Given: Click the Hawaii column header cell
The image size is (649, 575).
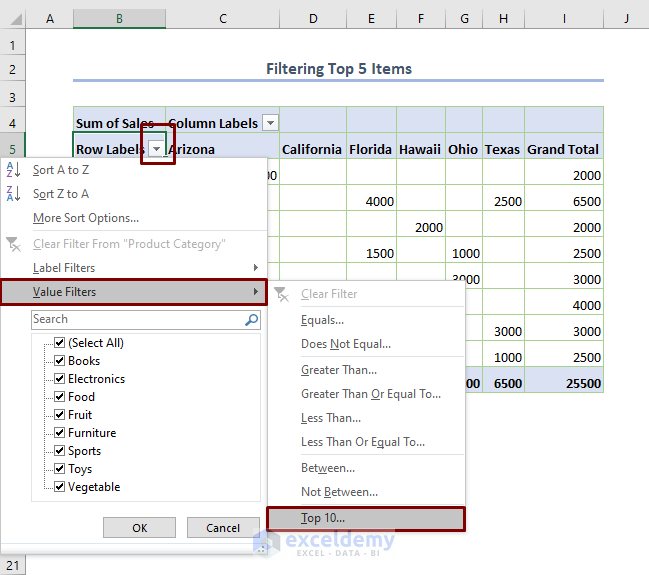Looking at the screenshot, I should 421,146.
